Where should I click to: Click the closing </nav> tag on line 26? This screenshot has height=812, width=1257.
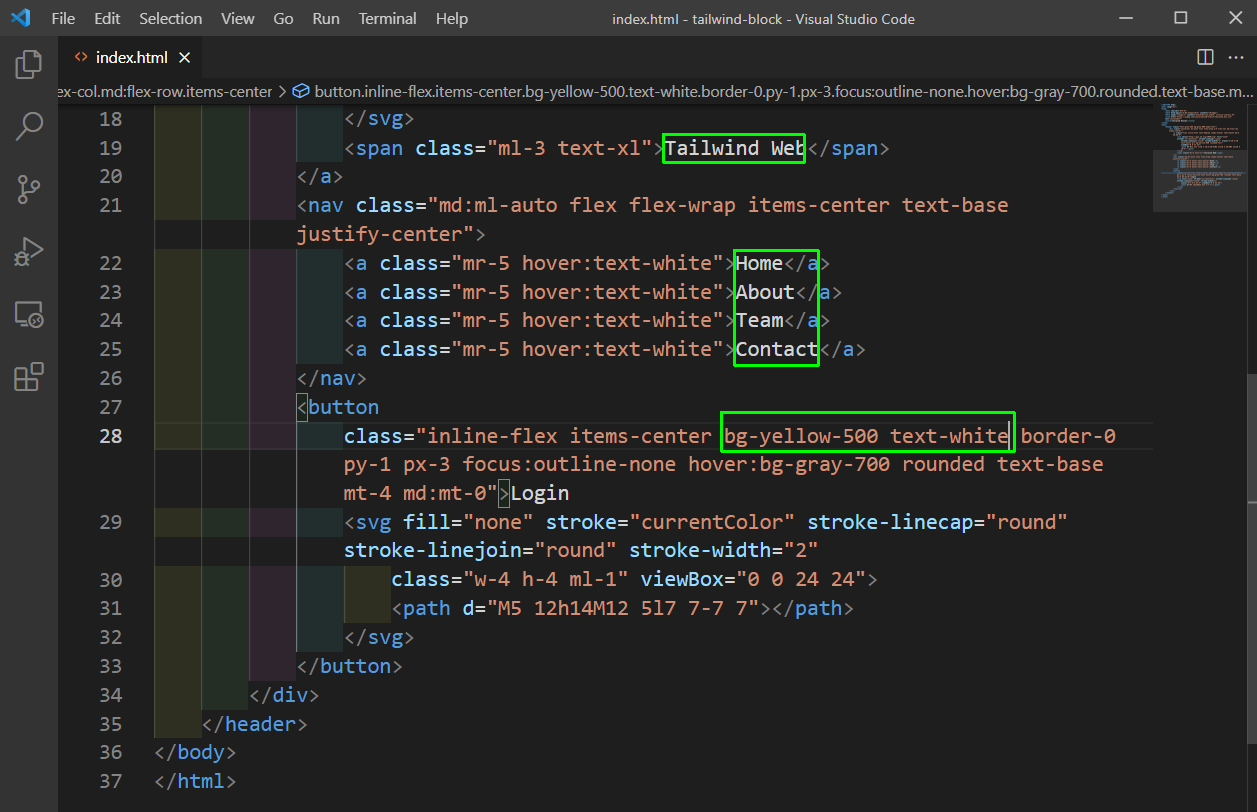pyautogui.click(x=332, y=379)
